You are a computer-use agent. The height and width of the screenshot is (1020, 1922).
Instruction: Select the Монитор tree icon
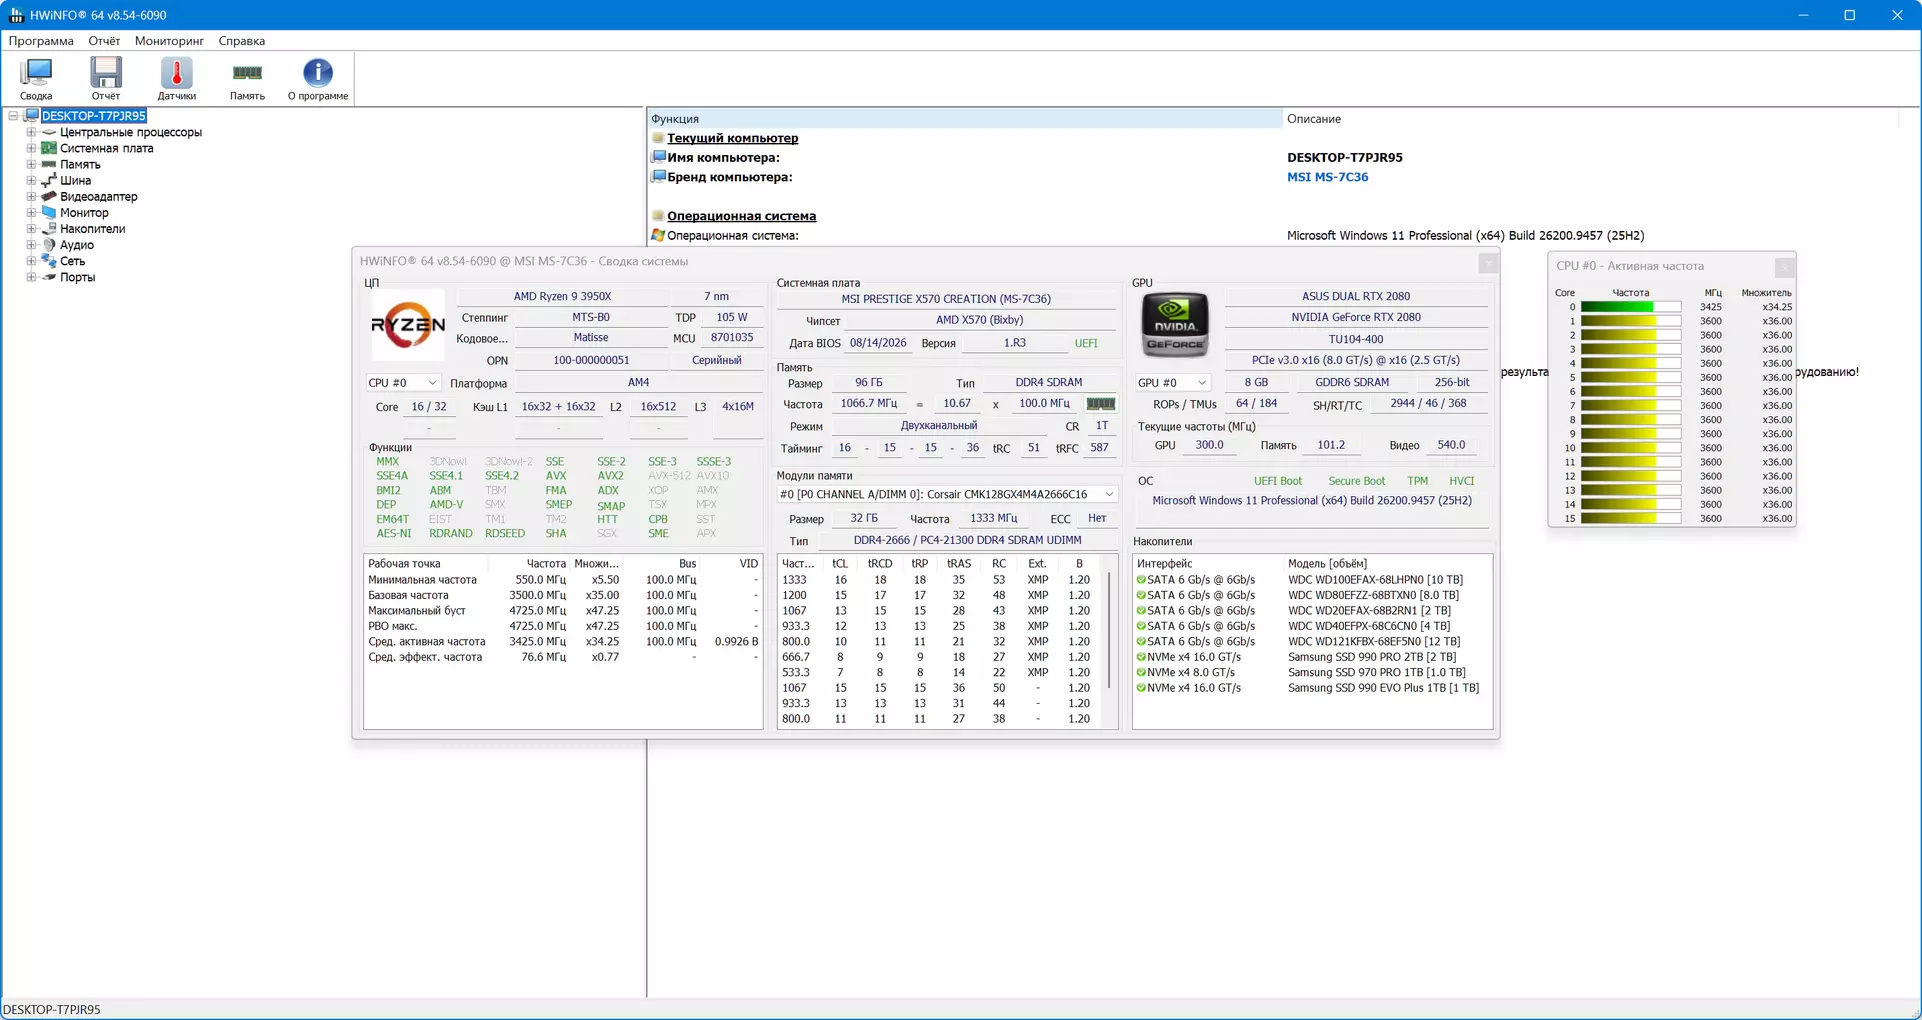pyautogui.click(x=48, y=212)
